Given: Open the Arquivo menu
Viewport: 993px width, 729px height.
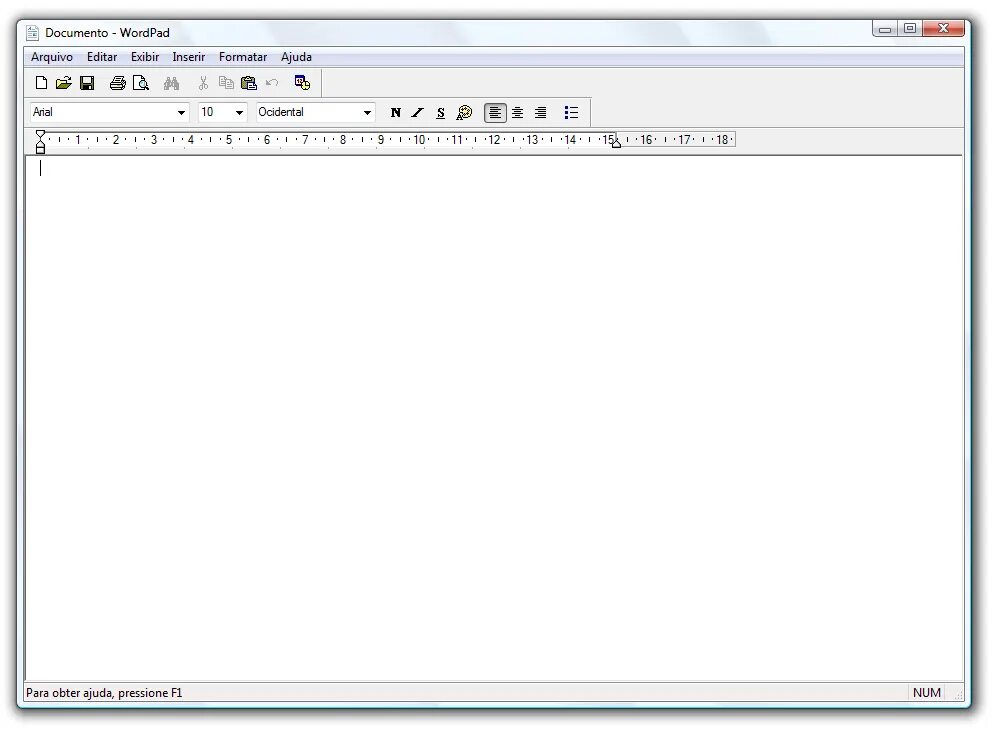Looking at the screenshot, I should [52, 57].
